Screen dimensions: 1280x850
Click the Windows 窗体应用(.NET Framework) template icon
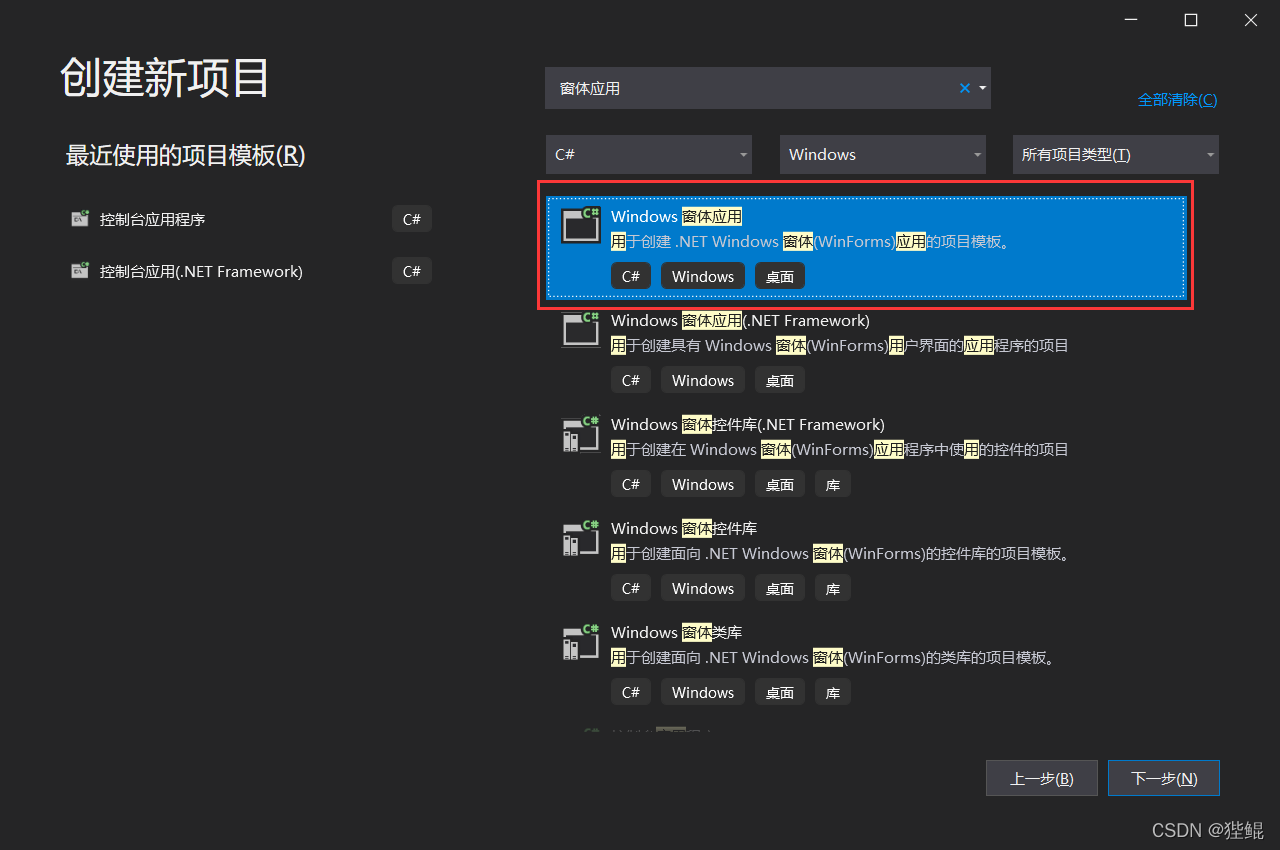(580, 330)
